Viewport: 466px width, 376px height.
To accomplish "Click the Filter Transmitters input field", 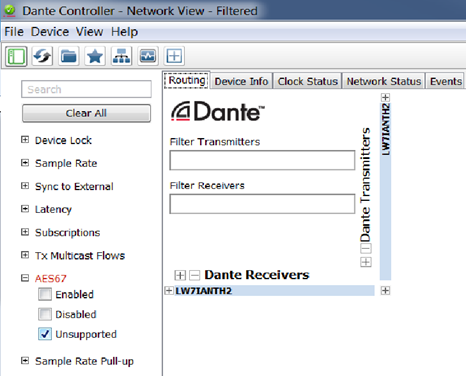I will [x=262, y=160].
